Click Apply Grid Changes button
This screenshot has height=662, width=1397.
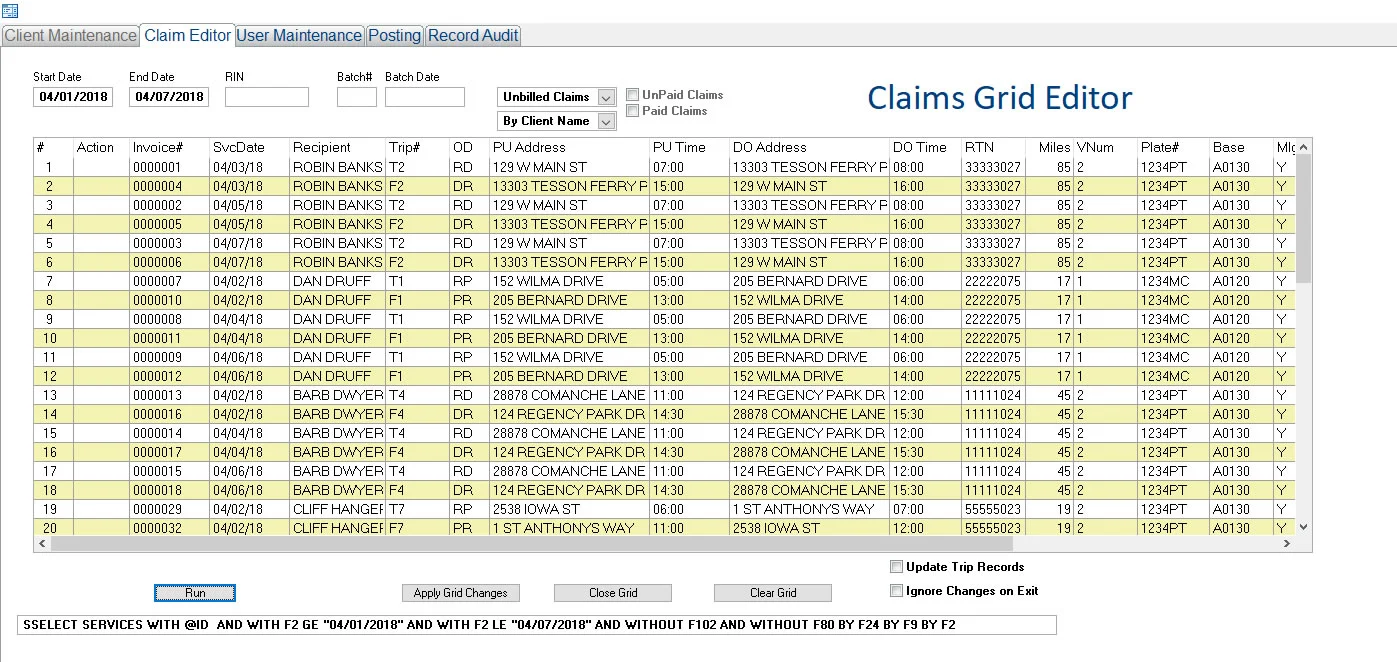point(461,593)
